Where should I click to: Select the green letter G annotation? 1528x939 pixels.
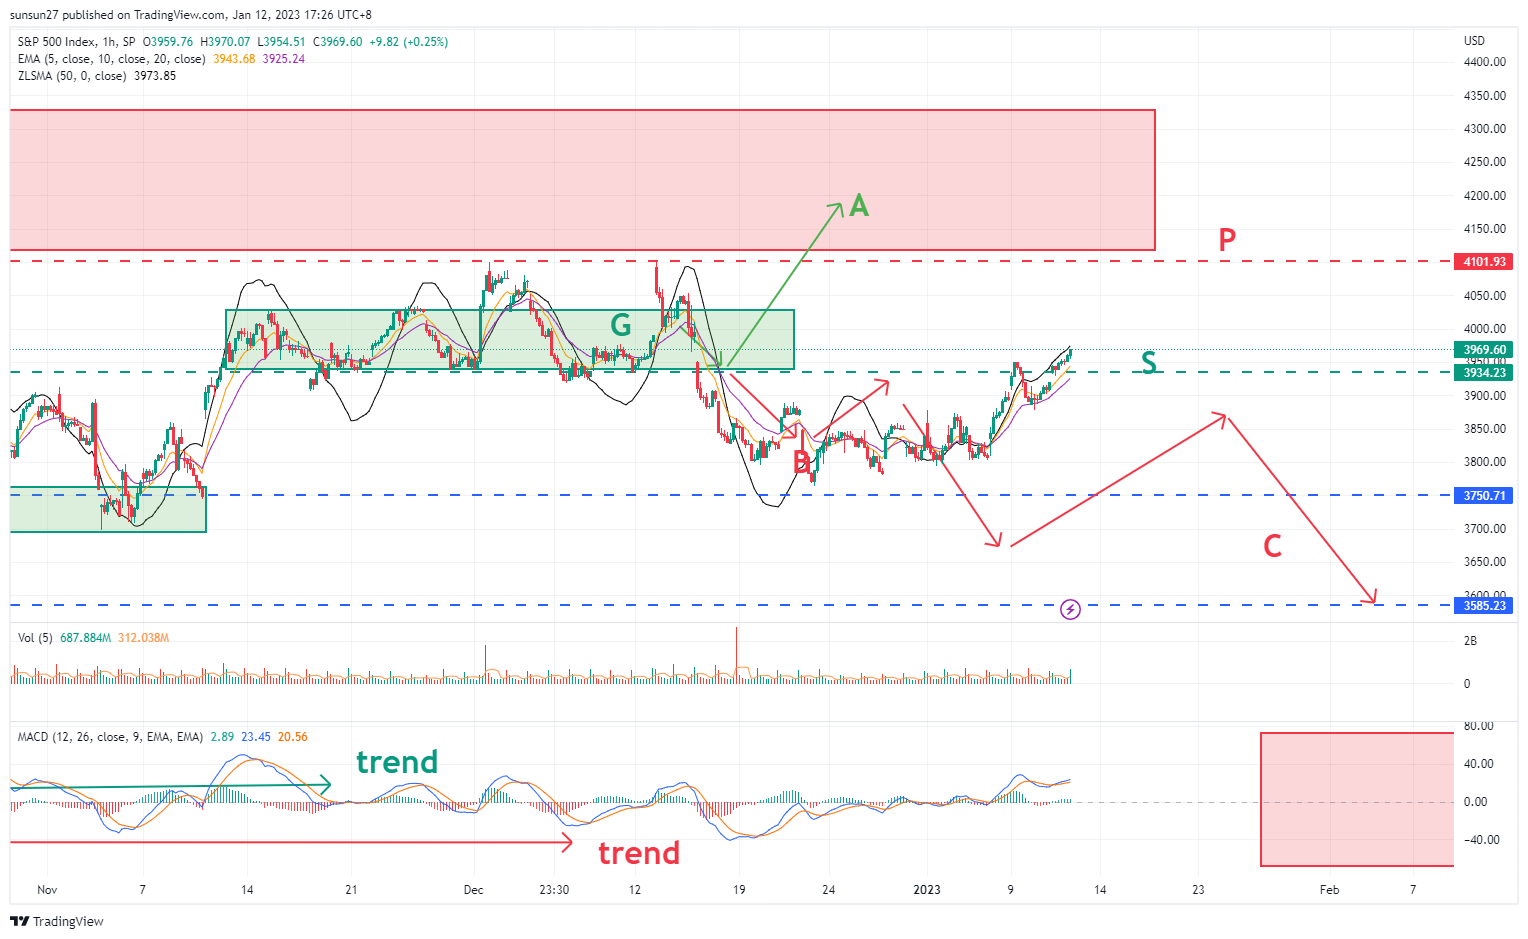[x=621, y=325]
